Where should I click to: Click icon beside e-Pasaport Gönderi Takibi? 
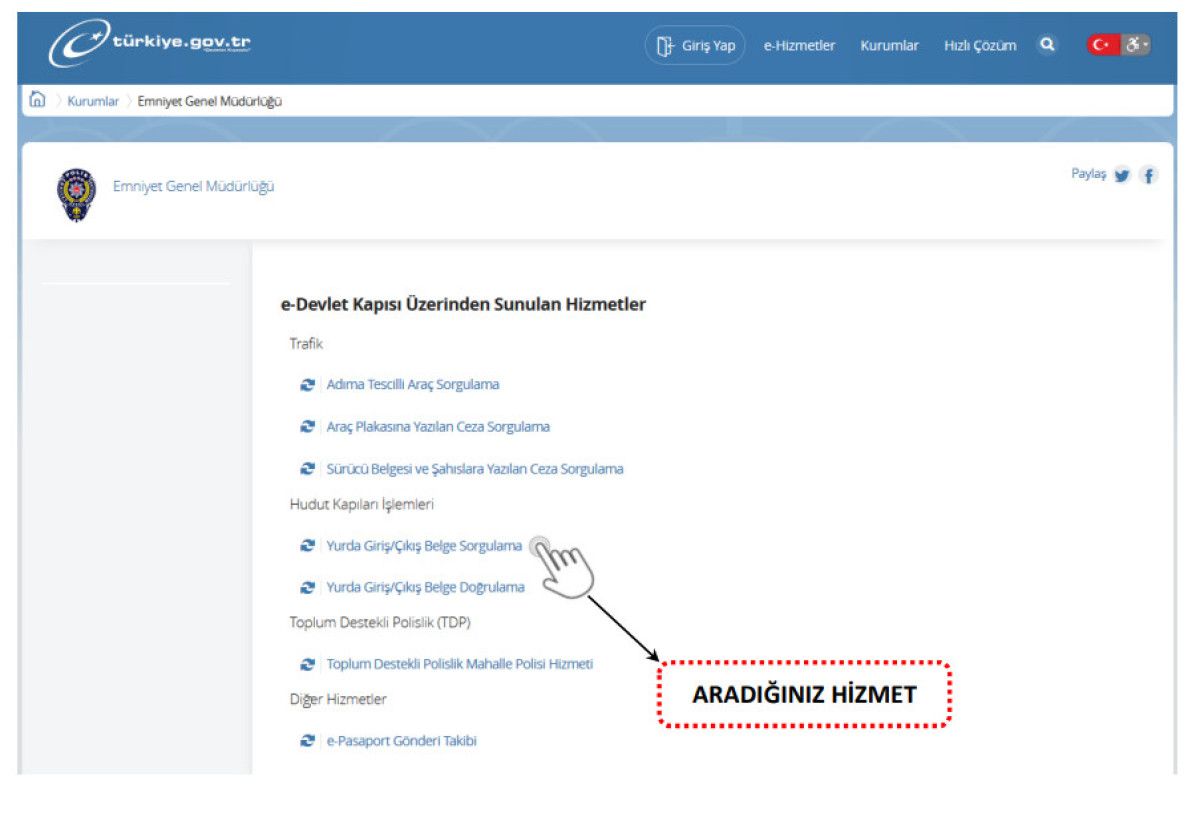(x=308, y=742)
